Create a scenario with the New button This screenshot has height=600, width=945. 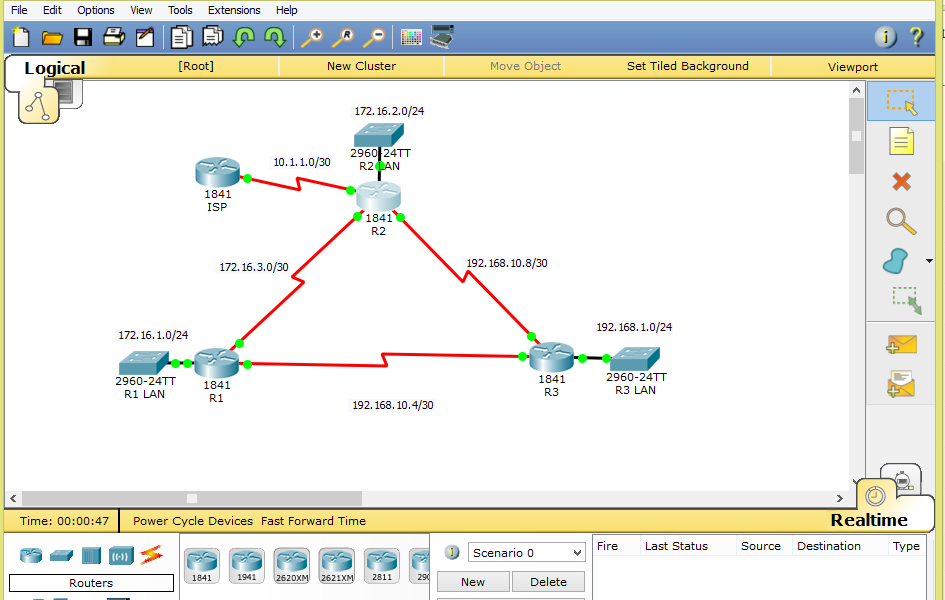point(472,581)
